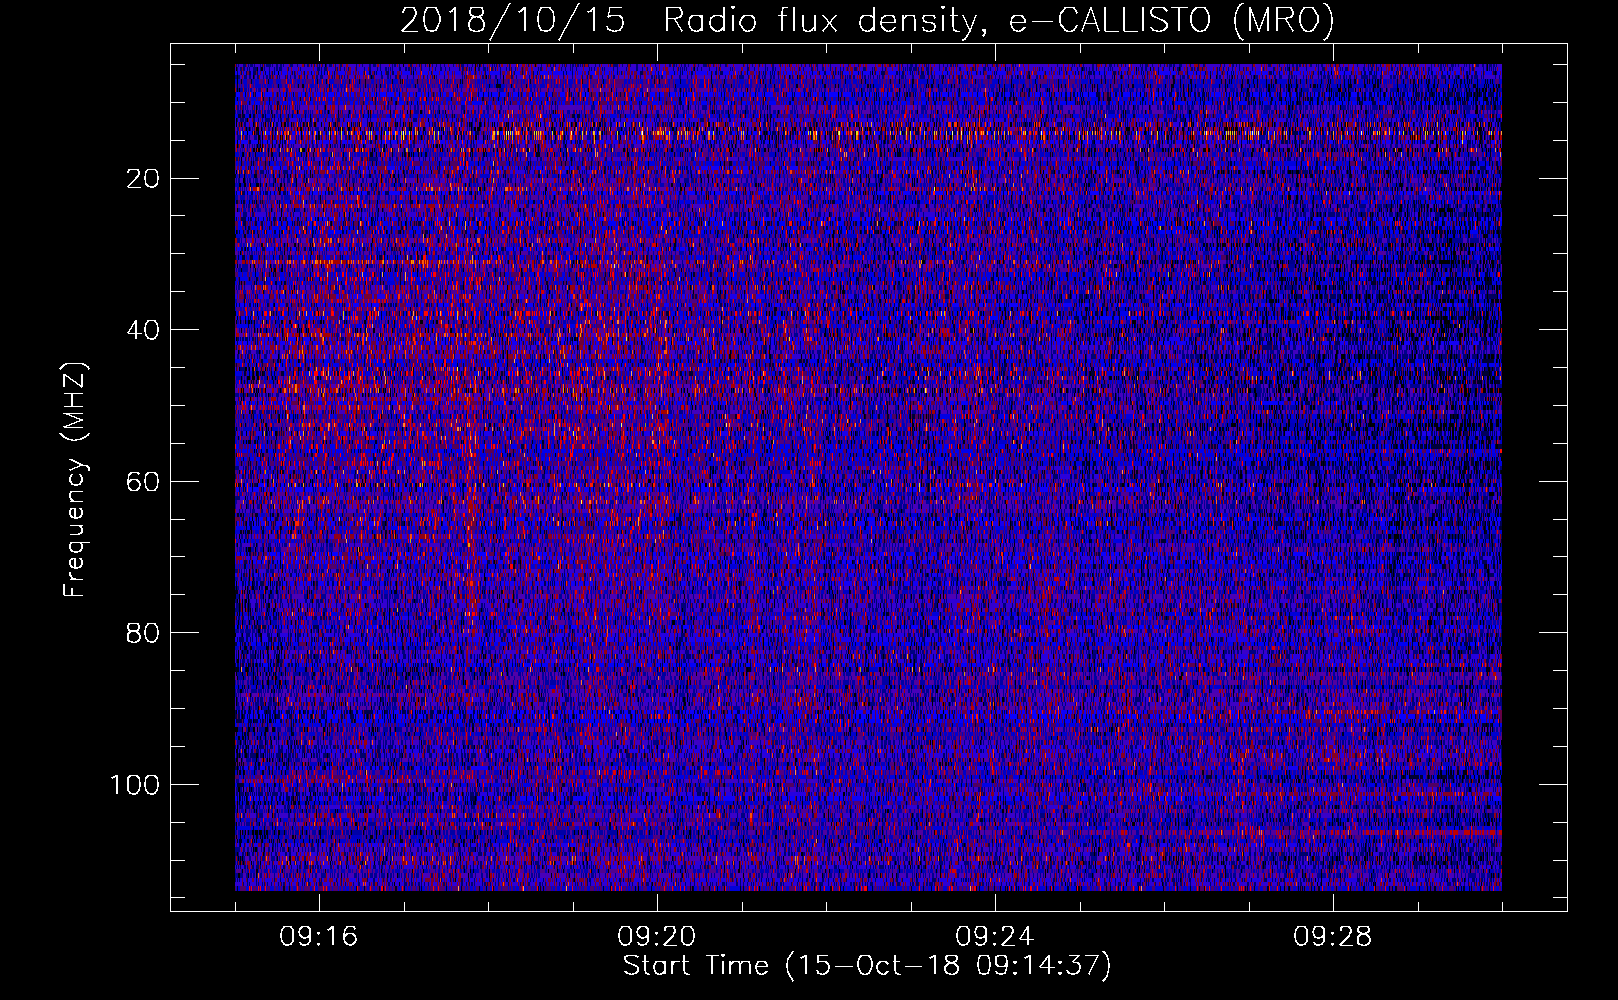Click the '09:24' time axis label
1618x1000 pixels.
[995, 937]
